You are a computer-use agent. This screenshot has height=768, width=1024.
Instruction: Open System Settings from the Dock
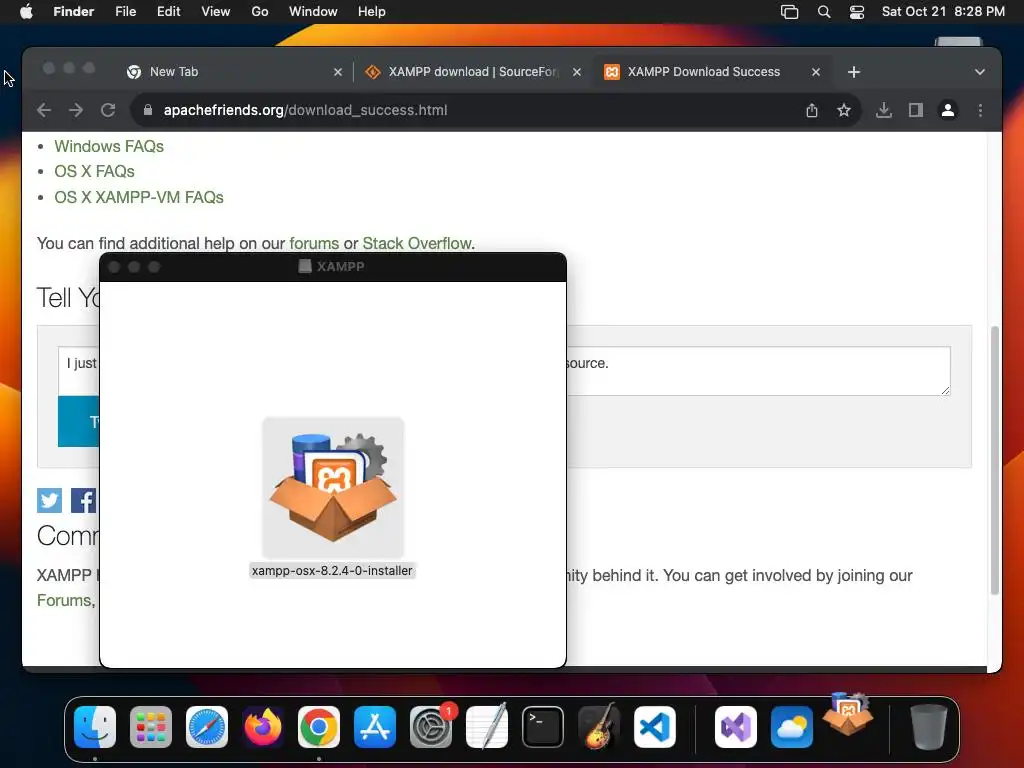[431, 727]
